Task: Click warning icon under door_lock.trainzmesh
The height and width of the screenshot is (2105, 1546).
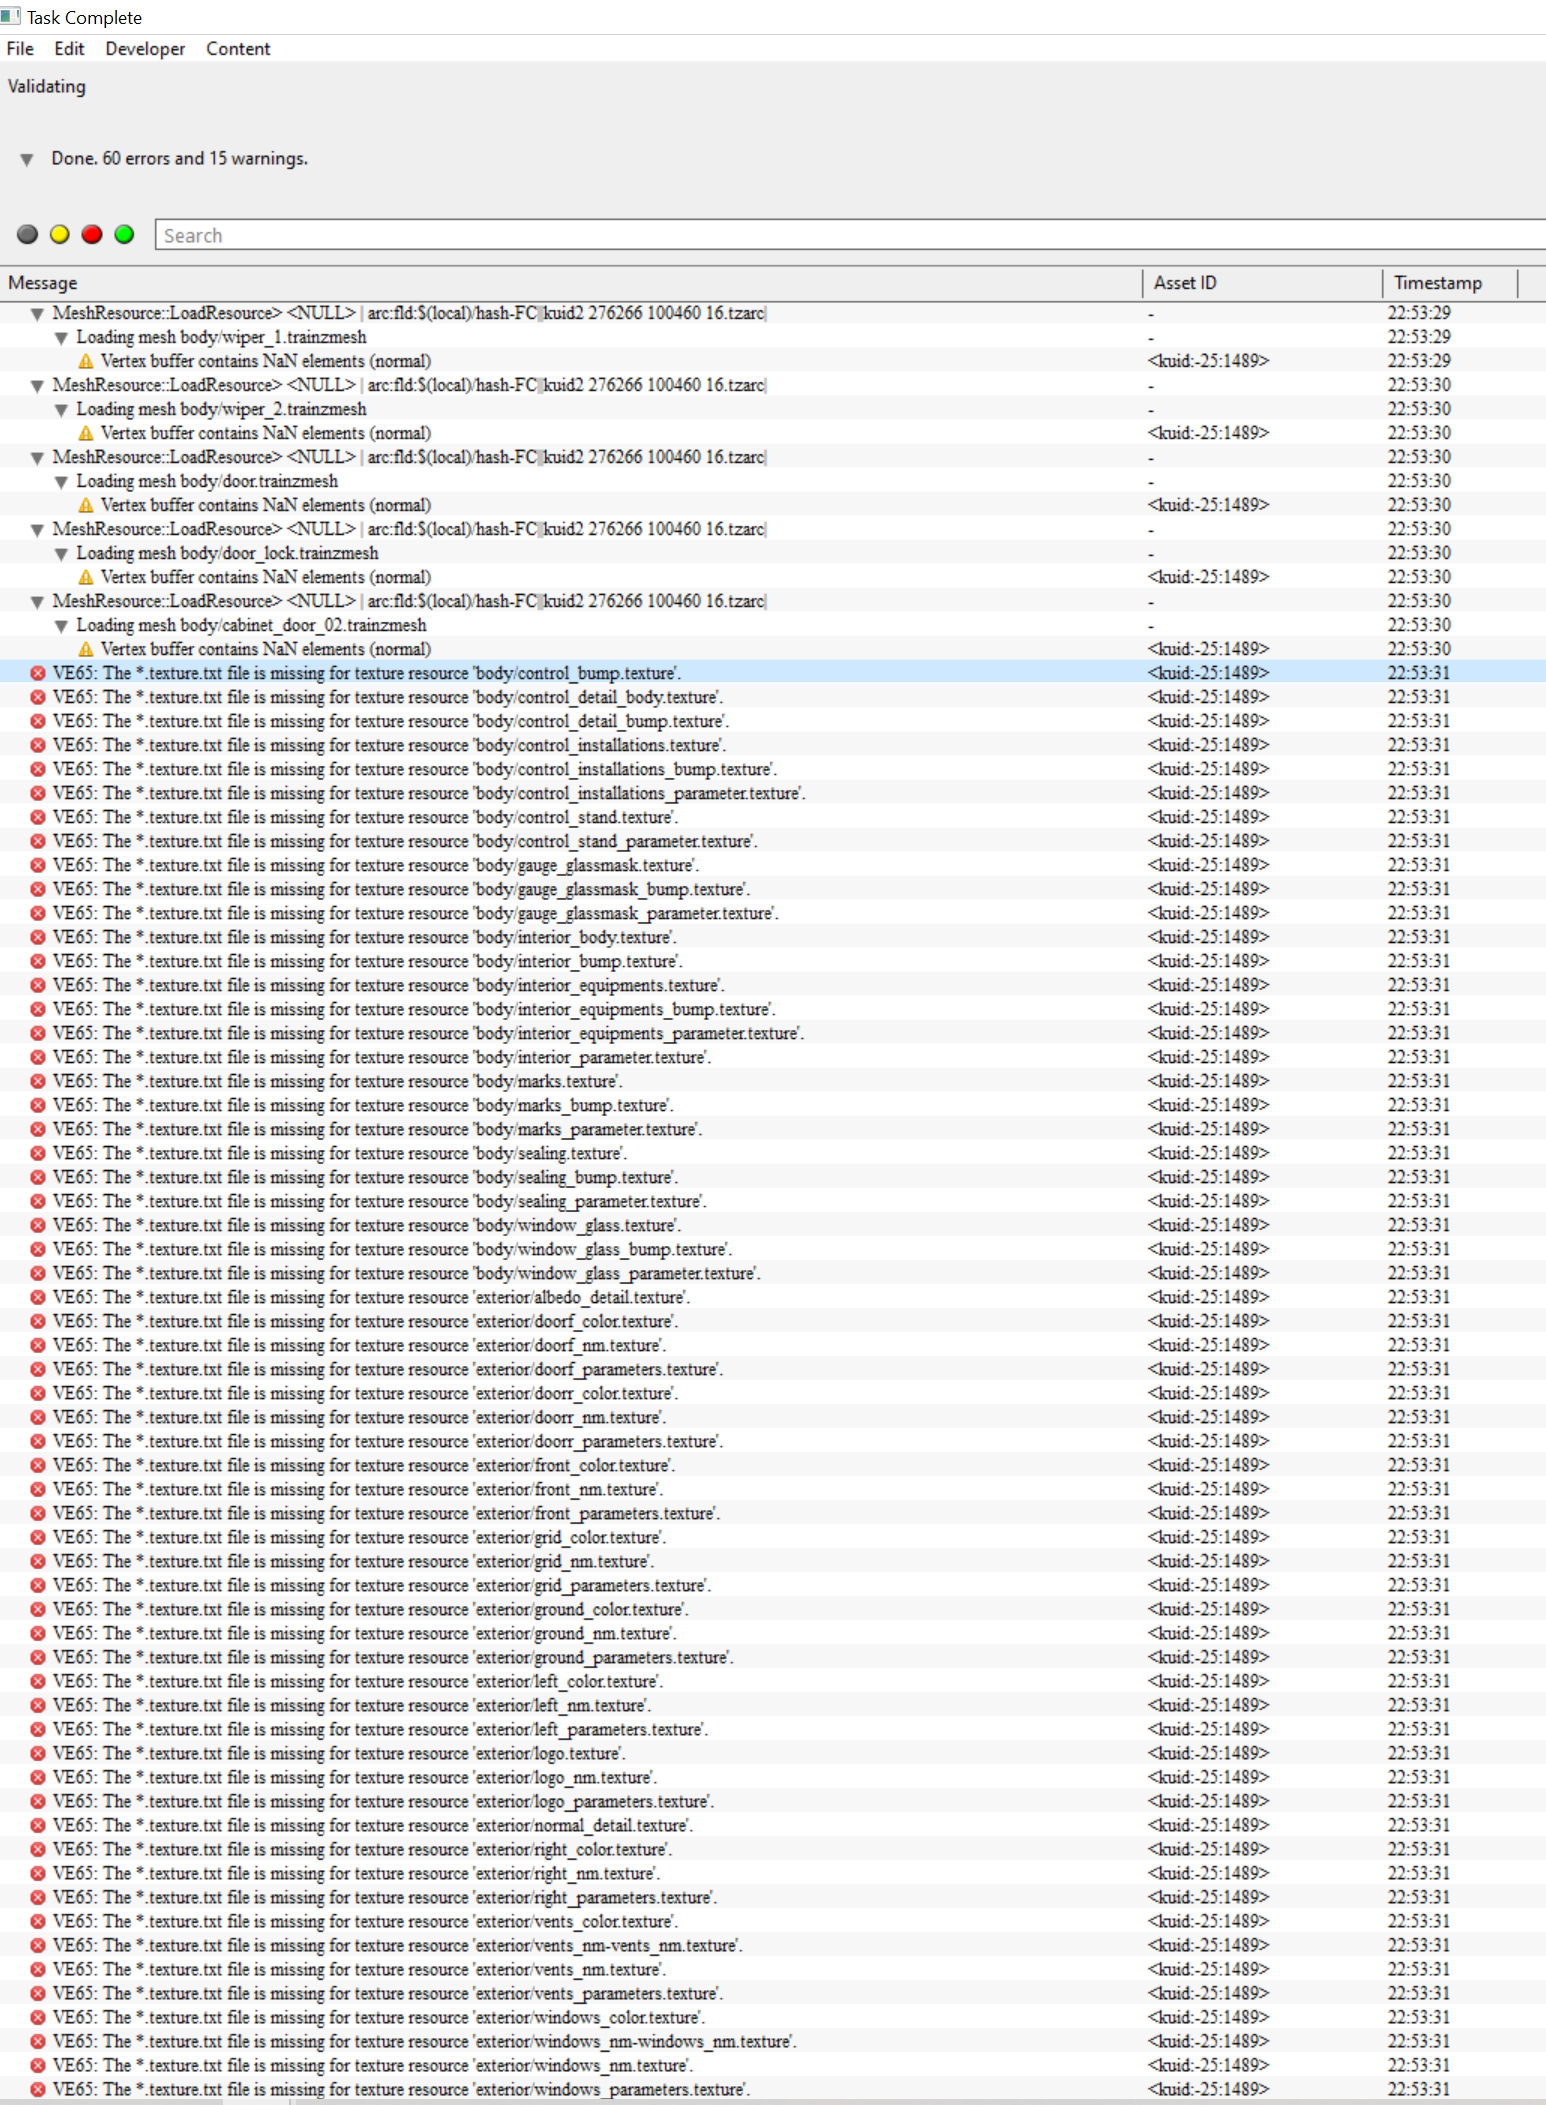Action: 86,577
